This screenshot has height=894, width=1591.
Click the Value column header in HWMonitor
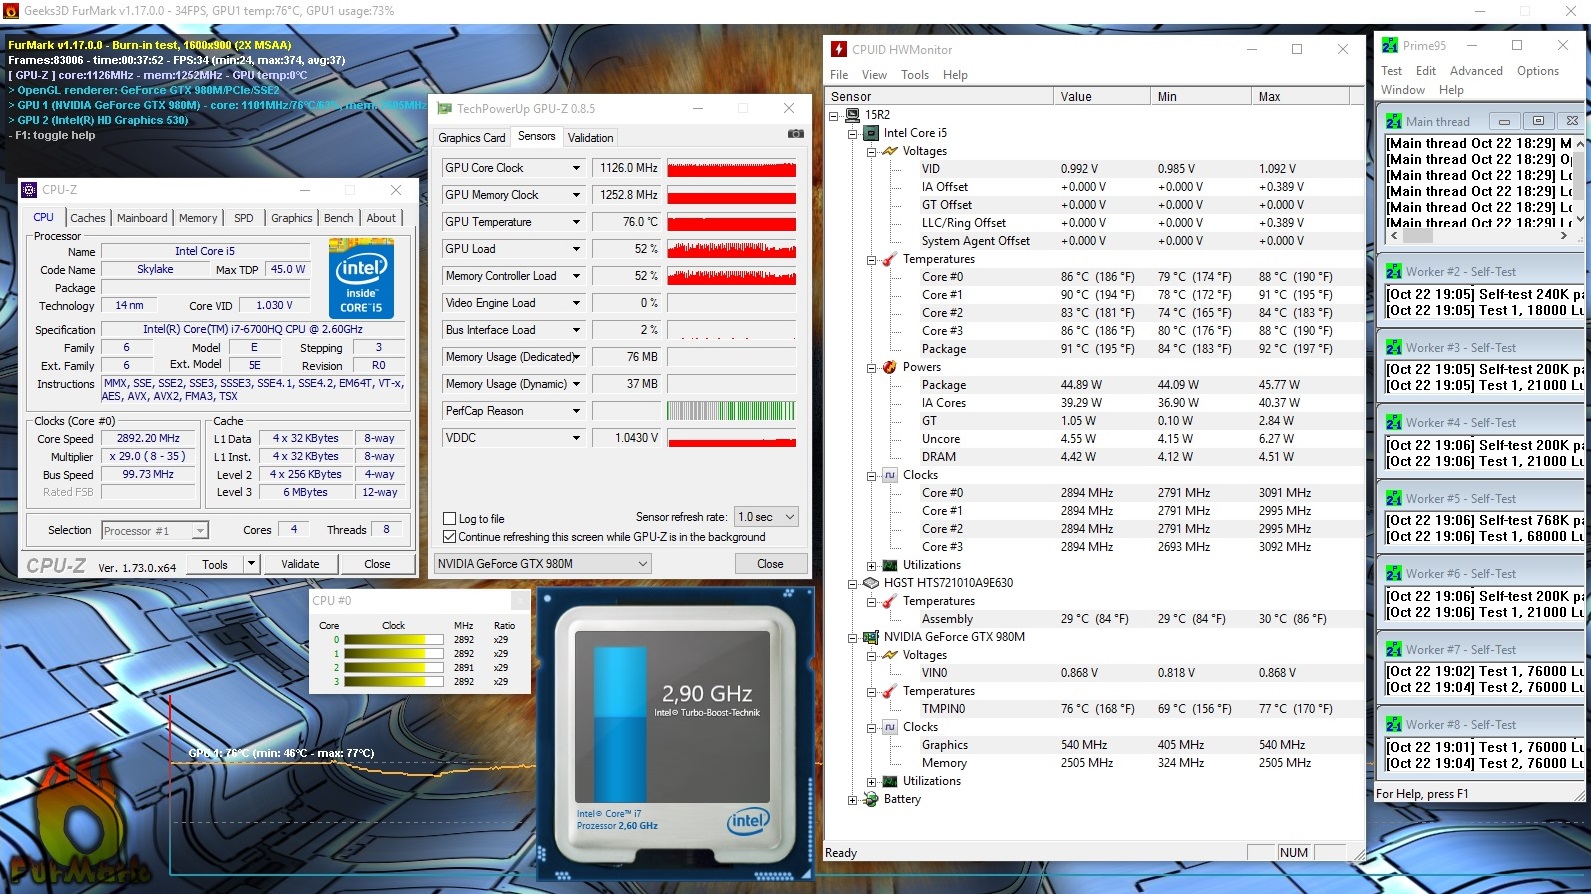[x=1102, y=97]
